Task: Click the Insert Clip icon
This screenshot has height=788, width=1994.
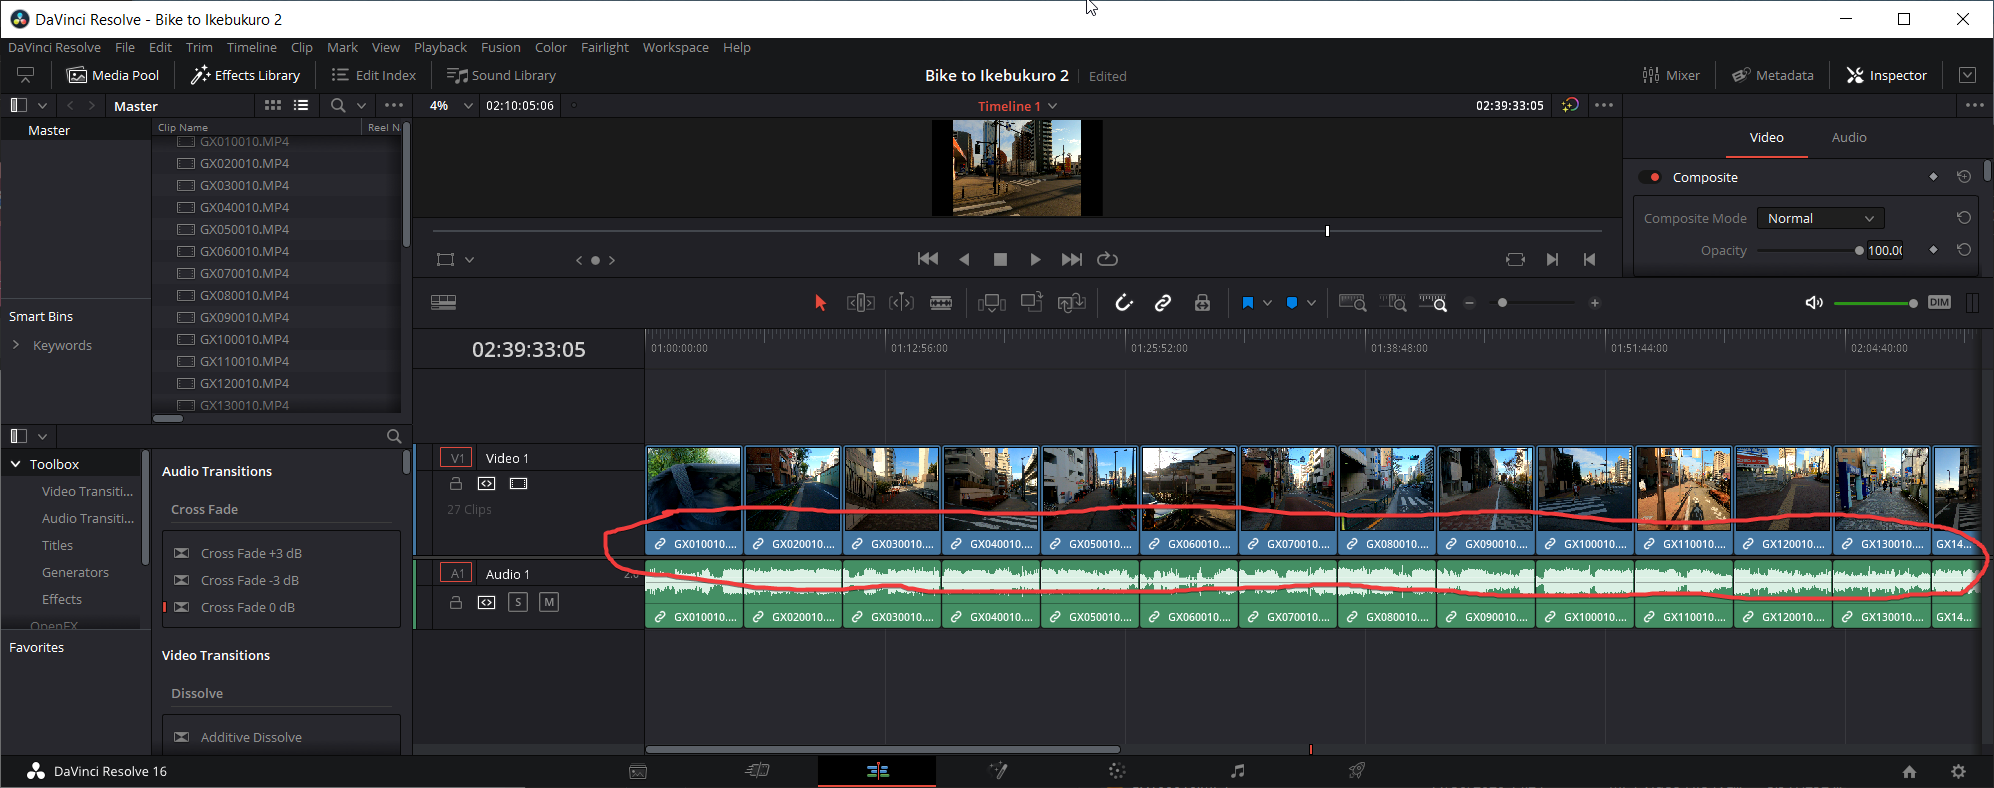Action: click(x=992, y=303)
